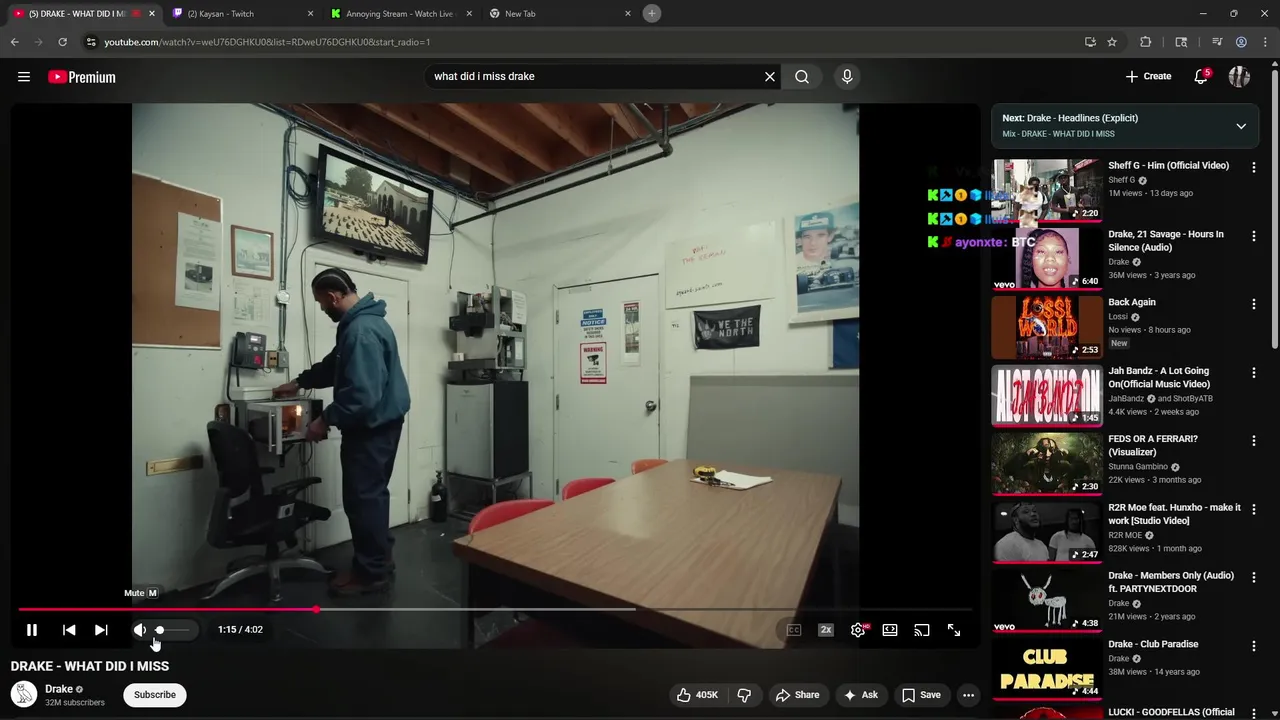The height and width of the screenshot is (720, 1280).
Task: Dislike this video
Action: point(744,695)
